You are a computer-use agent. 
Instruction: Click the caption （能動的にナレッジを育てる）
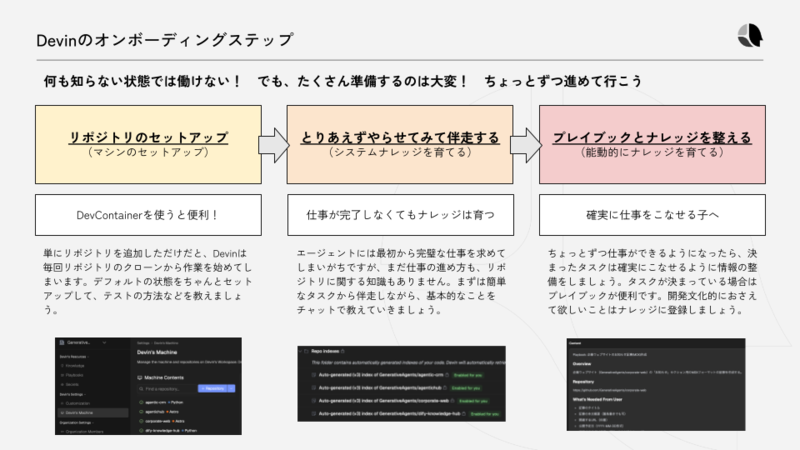coord(653,152)
